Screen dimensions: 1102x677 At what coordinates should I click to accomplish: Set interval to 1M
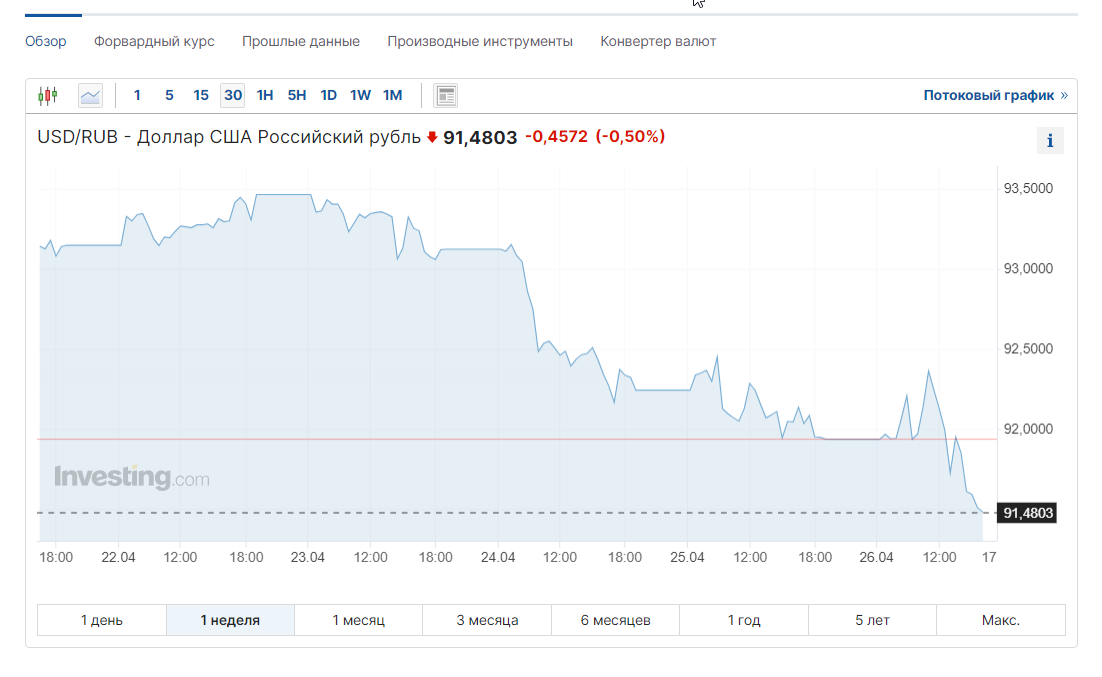coord(393,96)
